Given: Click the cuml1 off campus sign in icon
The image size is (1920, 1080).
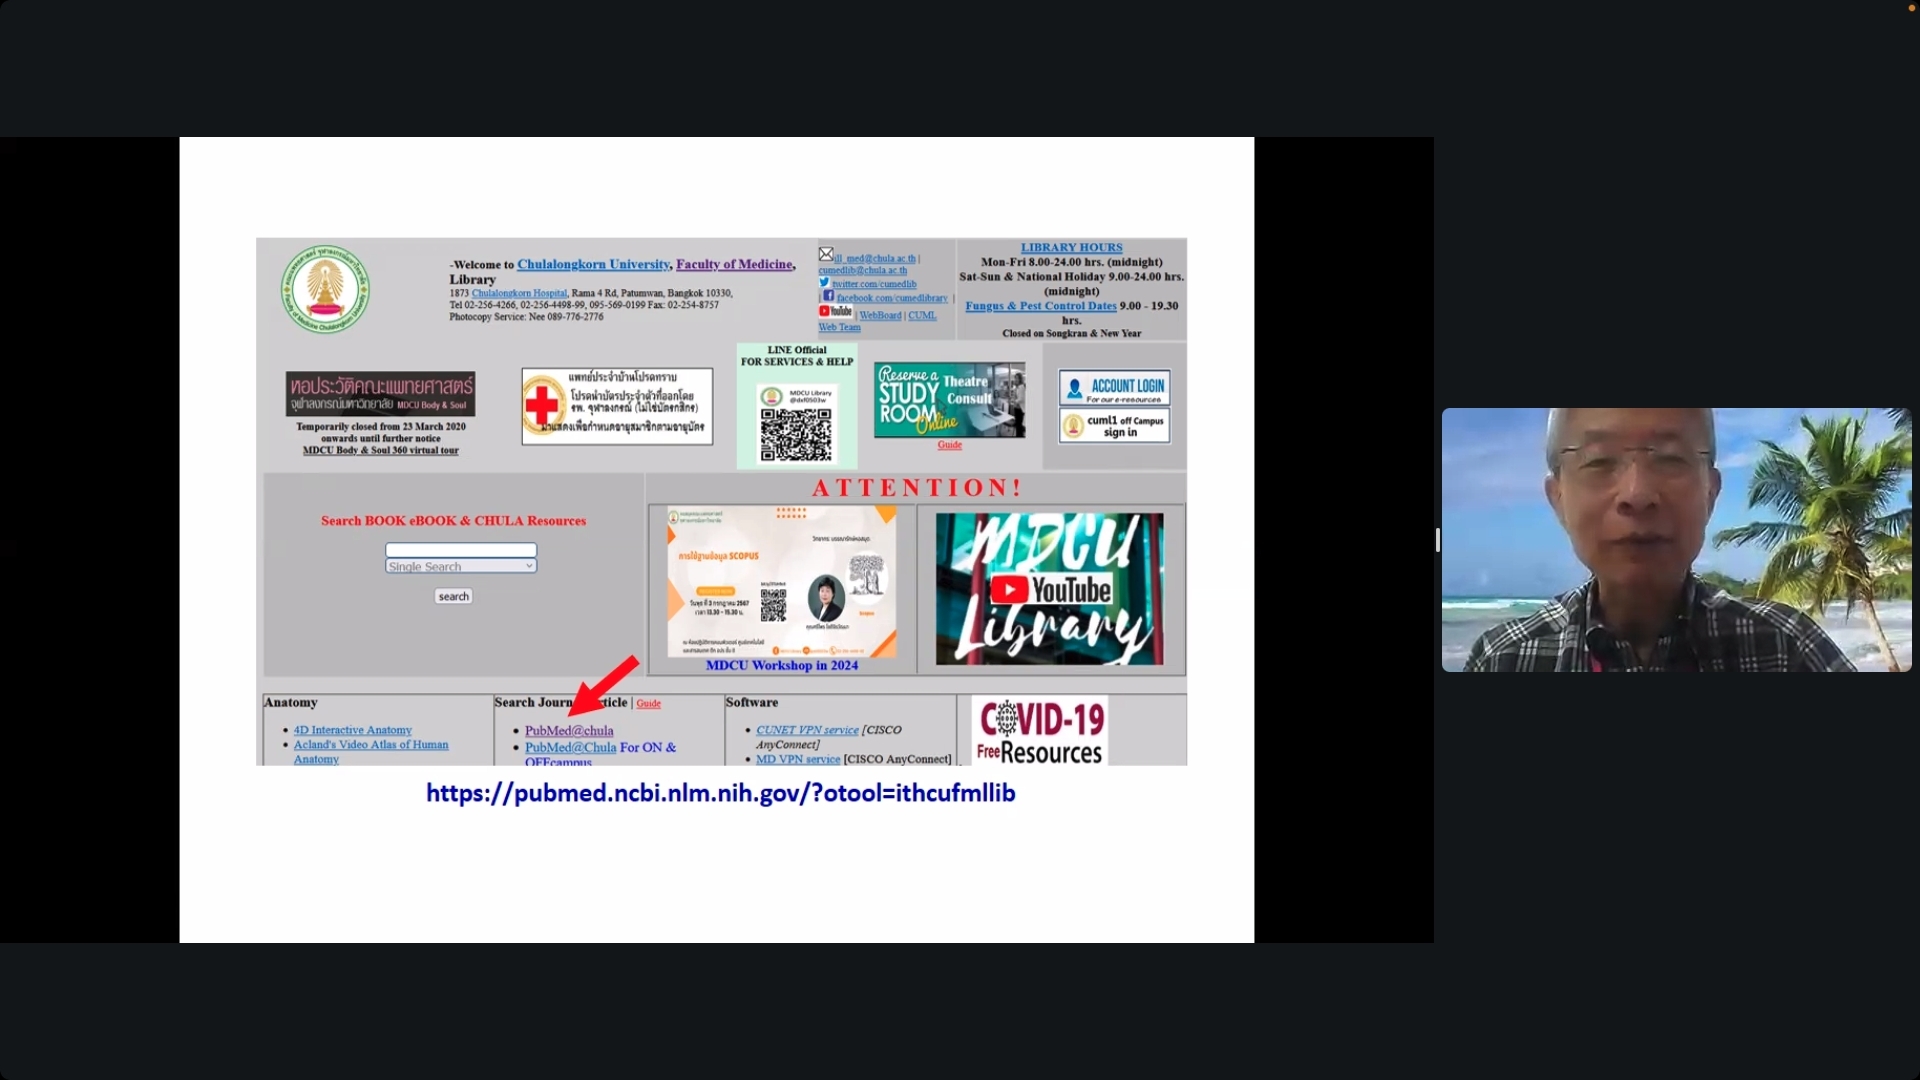Looking at the screenshot, I should click(x=1114, y=426).
